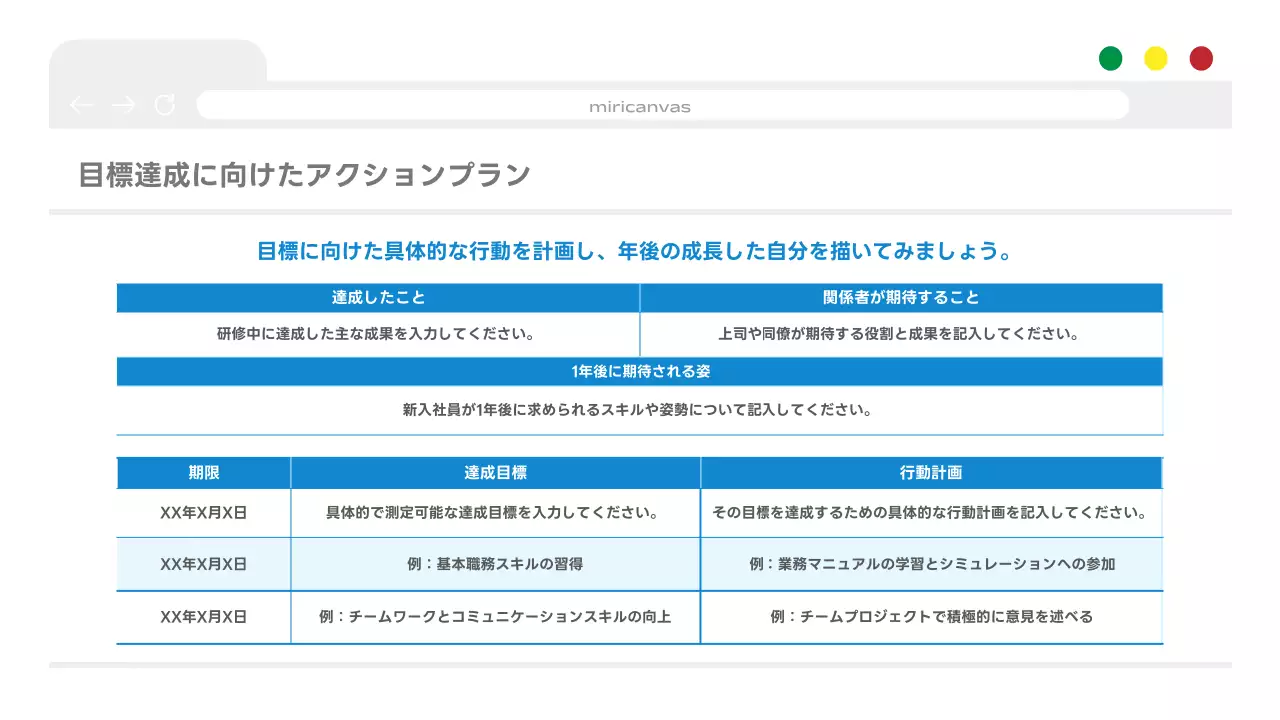Select the 関係者が期待すること header cell
Screen dimensions: 1280x720
pyautogui.click(x=901, y=297)
